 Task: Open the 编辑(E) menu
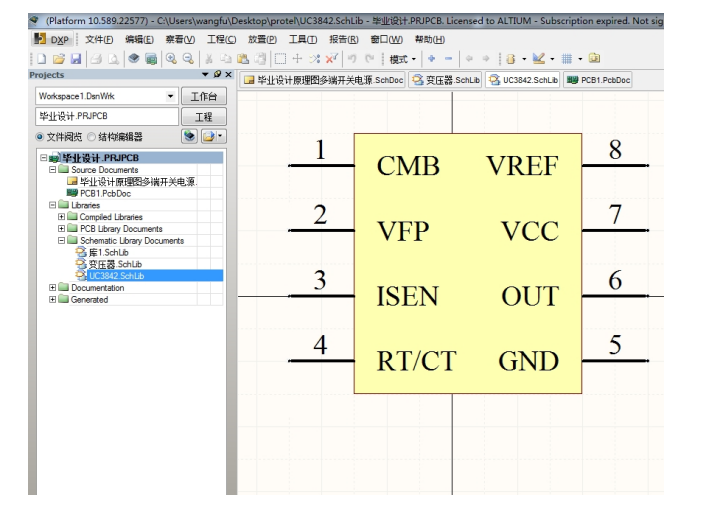coord(139,40)
